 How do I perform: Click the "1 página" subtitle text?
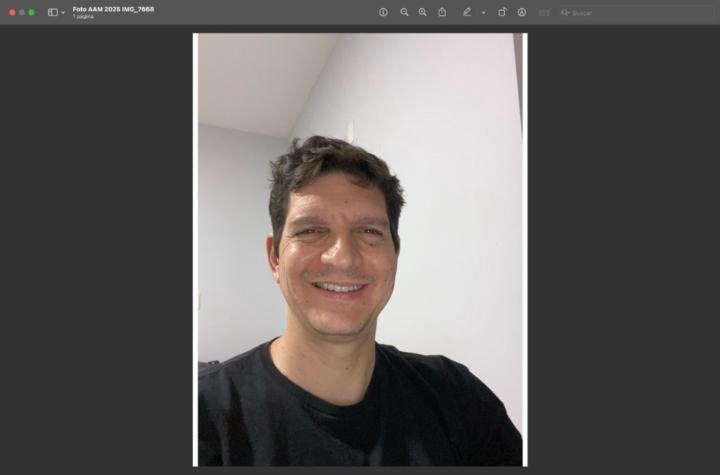click(x=82, y=17)
